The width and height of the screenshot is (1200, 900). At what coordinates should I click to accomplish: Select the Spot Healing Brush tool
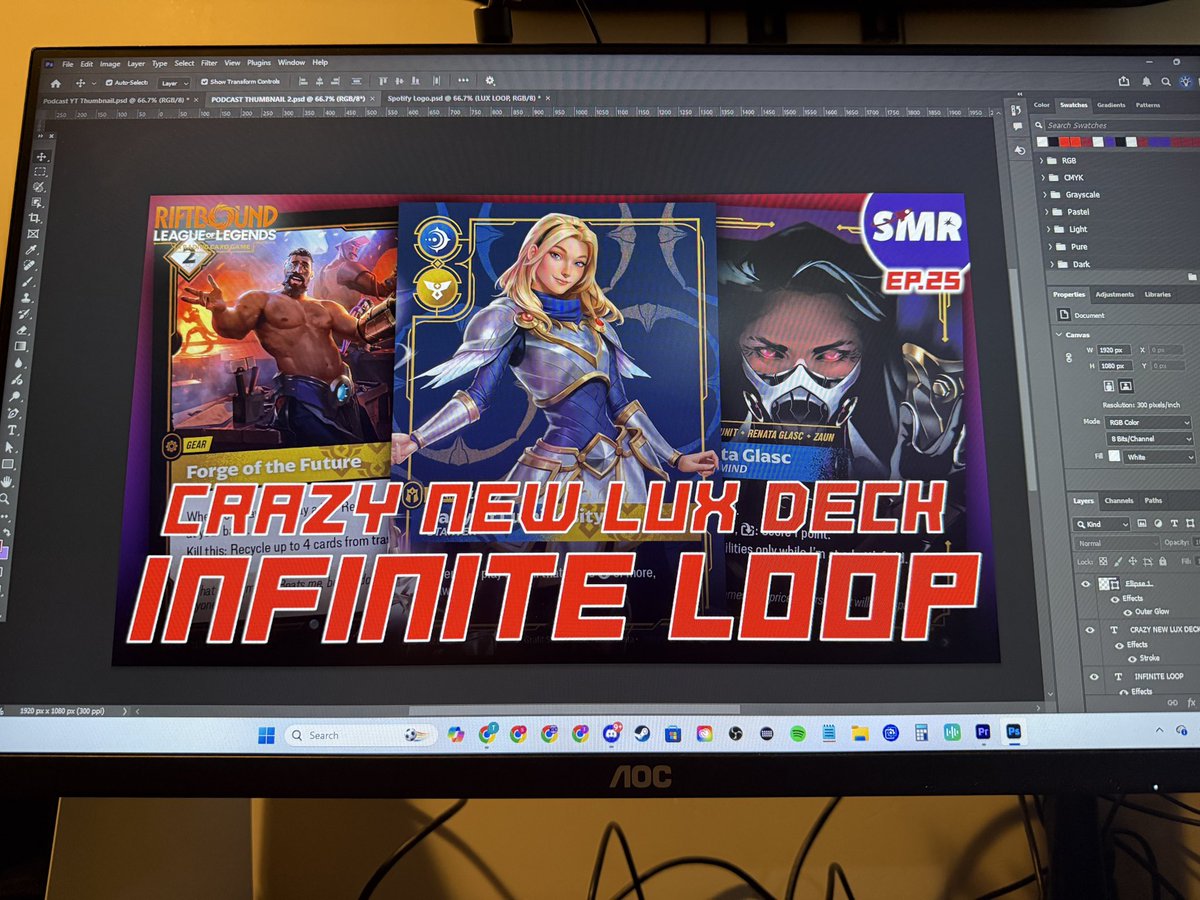(x=29, y=266)
